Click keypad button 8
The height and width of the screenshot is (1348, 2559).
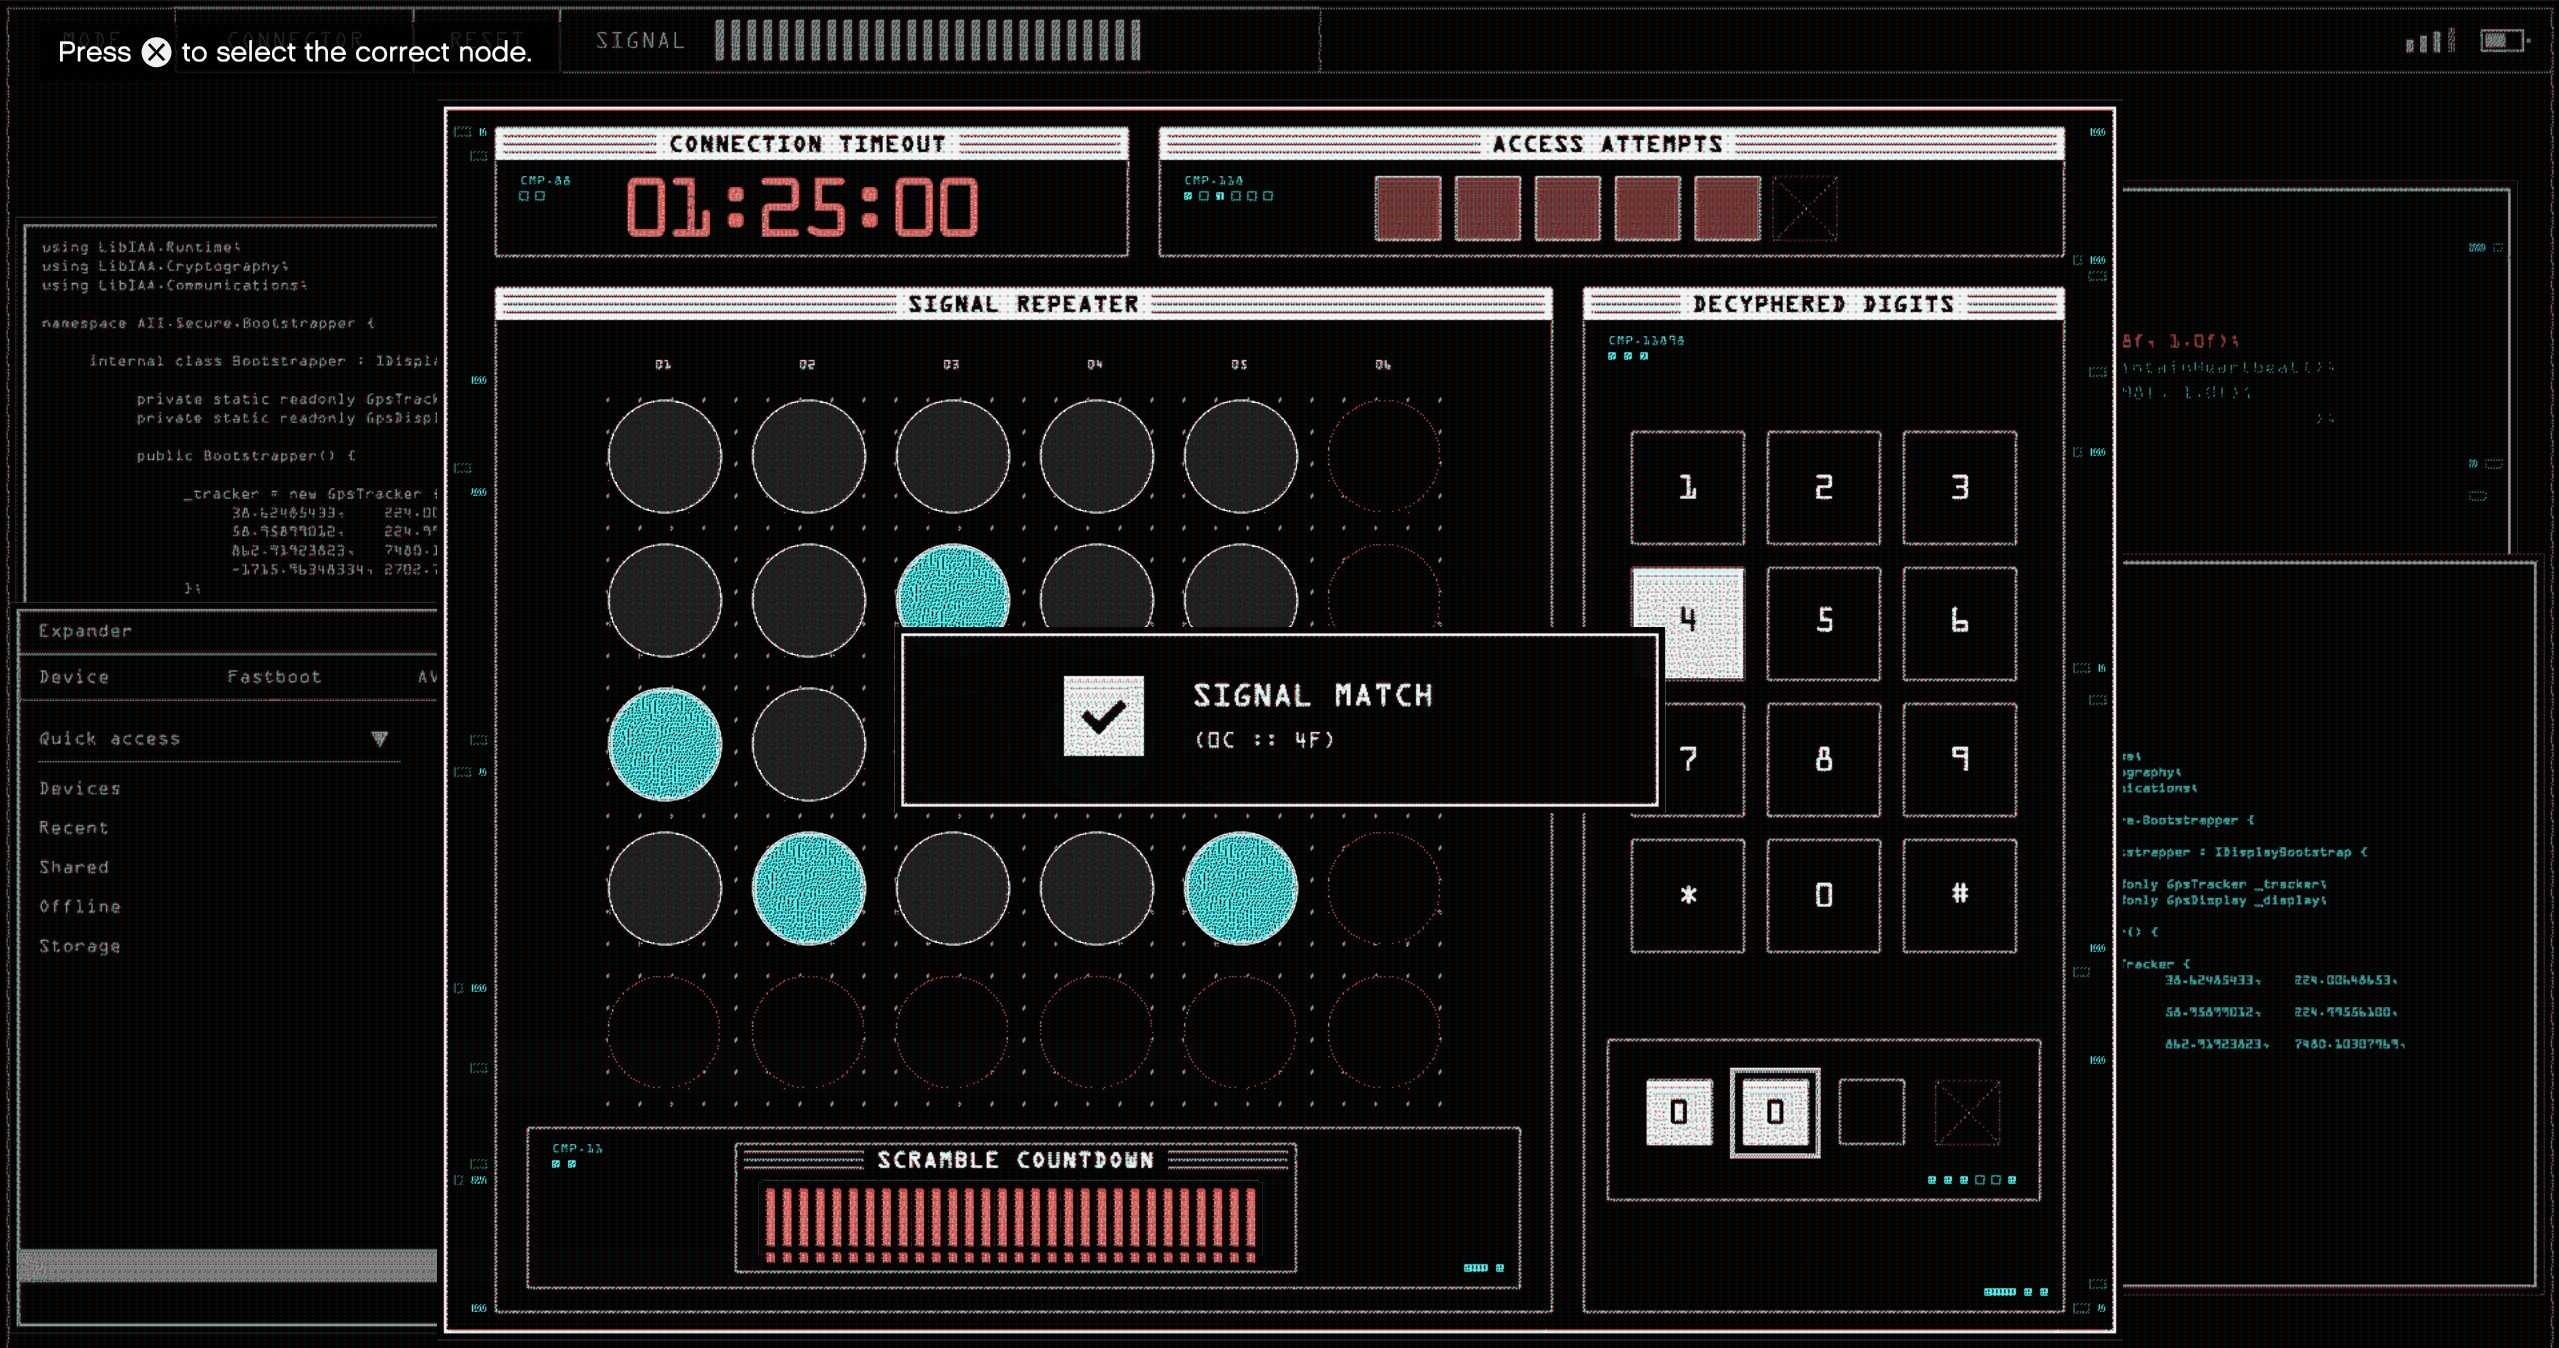(1824, 760)
